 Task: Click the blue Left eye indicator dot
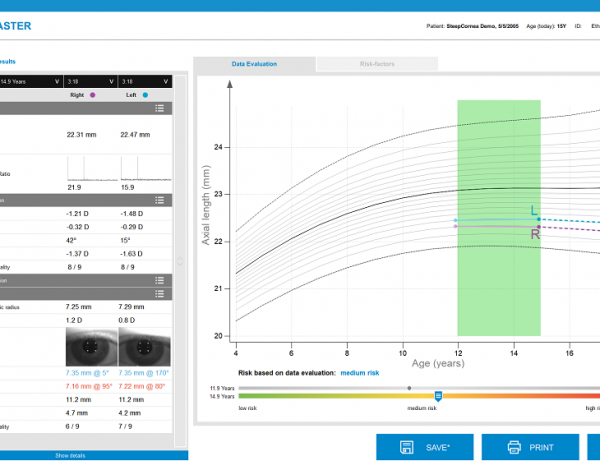[x=145, y=95]
